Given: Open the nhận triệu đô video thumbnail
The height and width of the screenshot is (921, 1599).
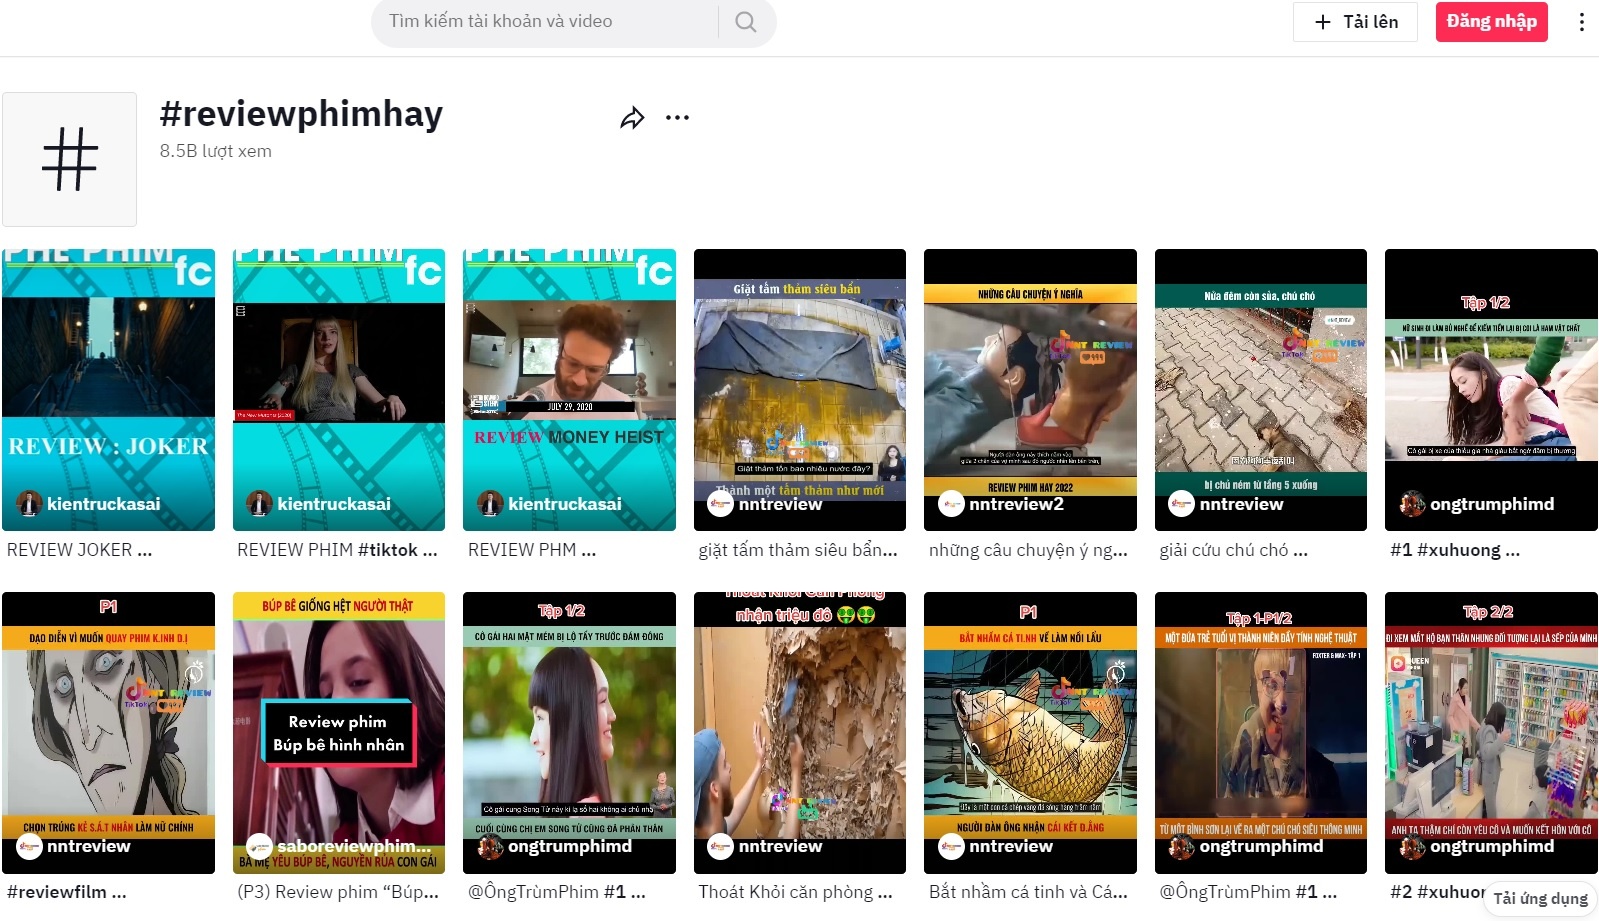Looking at the screenshot, I should [x=800, y=733].
